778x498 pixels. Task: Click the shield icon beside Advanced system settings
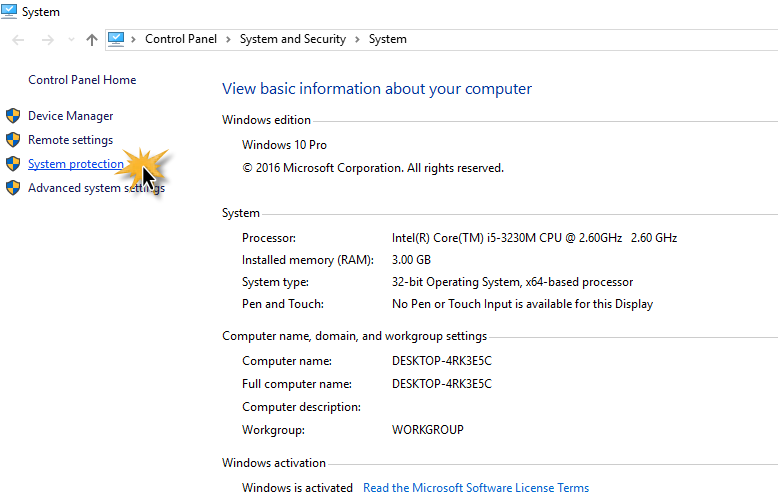(x=13, y=188)
